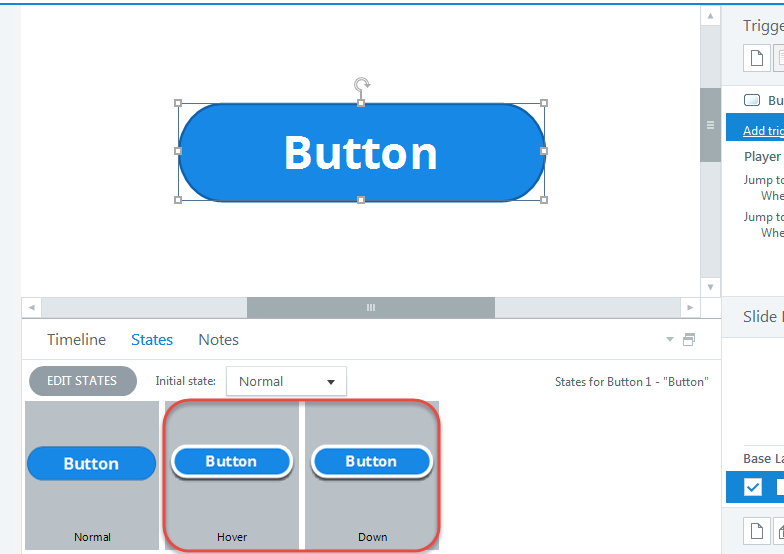784x554 pixels.
Task: Click the rotate handle above the button shape
Action: pos(362,85)
